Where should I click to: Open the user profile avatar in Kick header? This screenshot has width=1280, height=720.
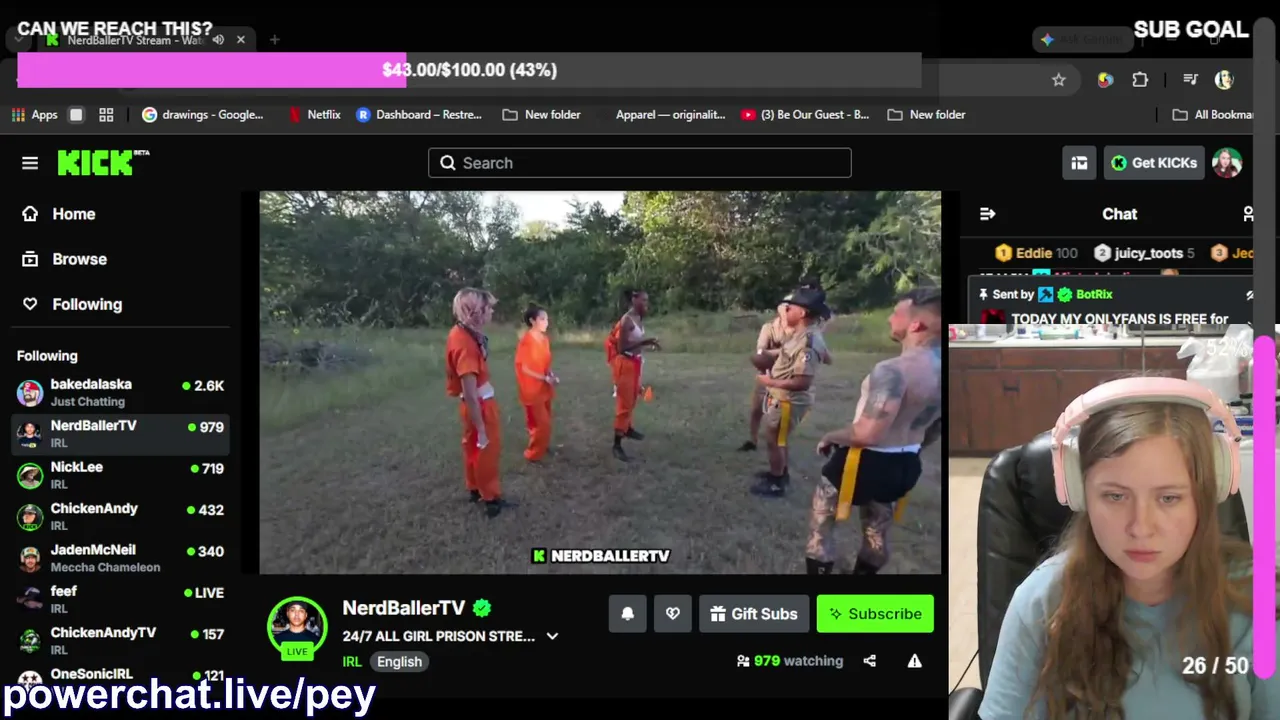1227,163
